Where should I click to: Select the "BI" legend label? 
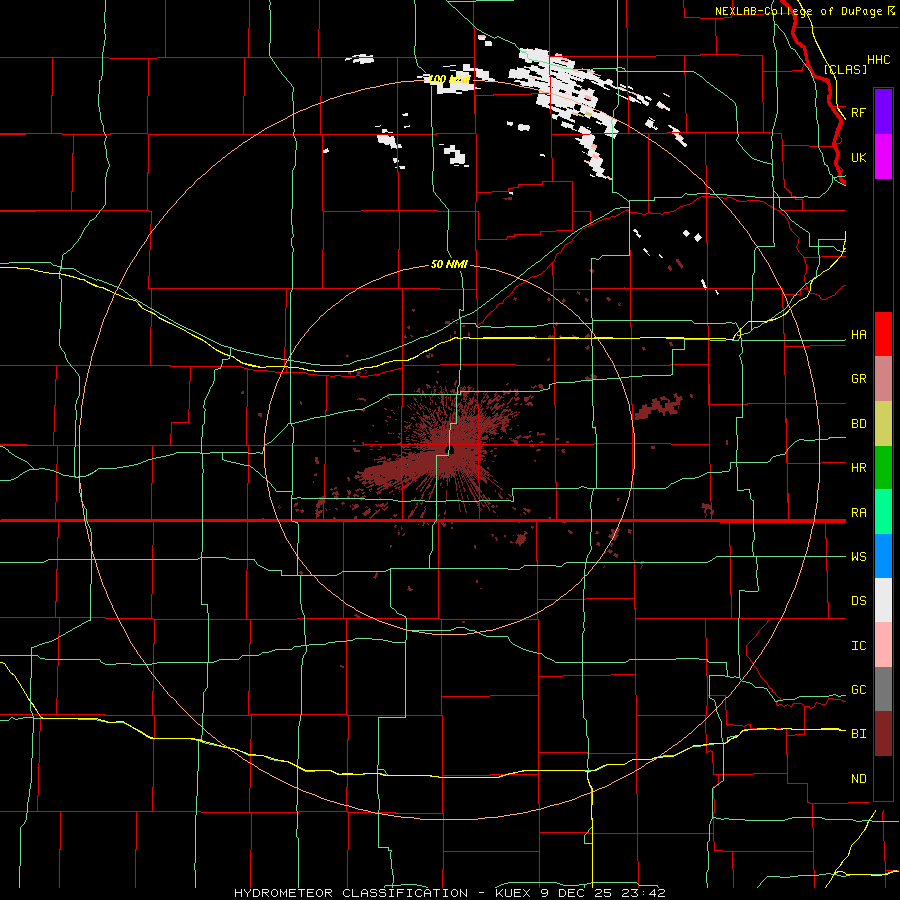(x=859, y=734)
